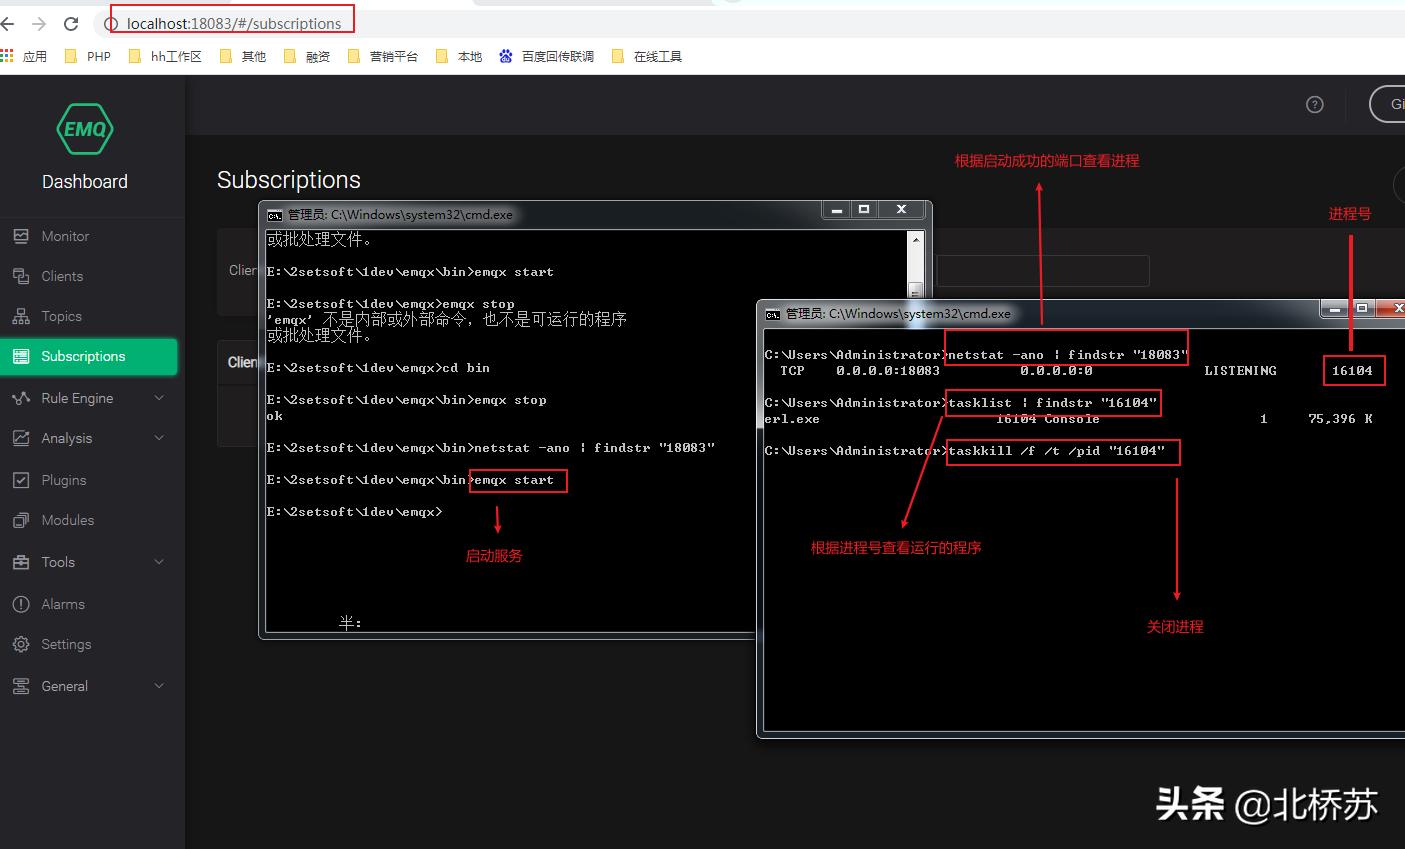
Task: Click the Topics sidebar icon
Action: point(21,316)
